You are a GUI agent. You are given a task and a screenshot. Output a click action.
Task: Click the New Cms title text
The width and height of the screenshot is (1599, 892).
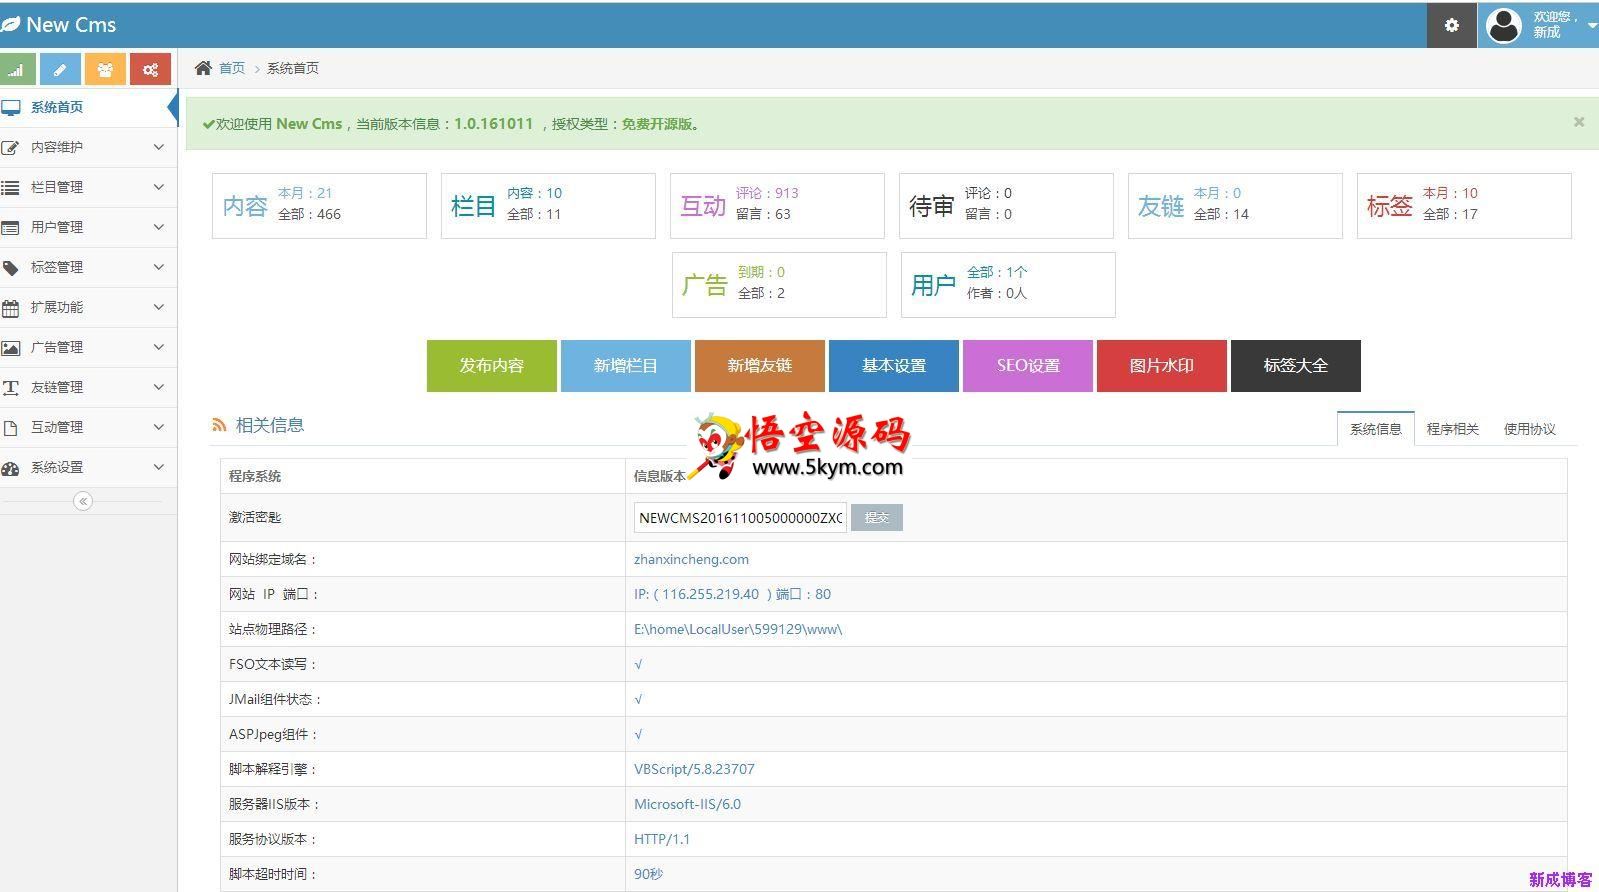coord(71,25)
